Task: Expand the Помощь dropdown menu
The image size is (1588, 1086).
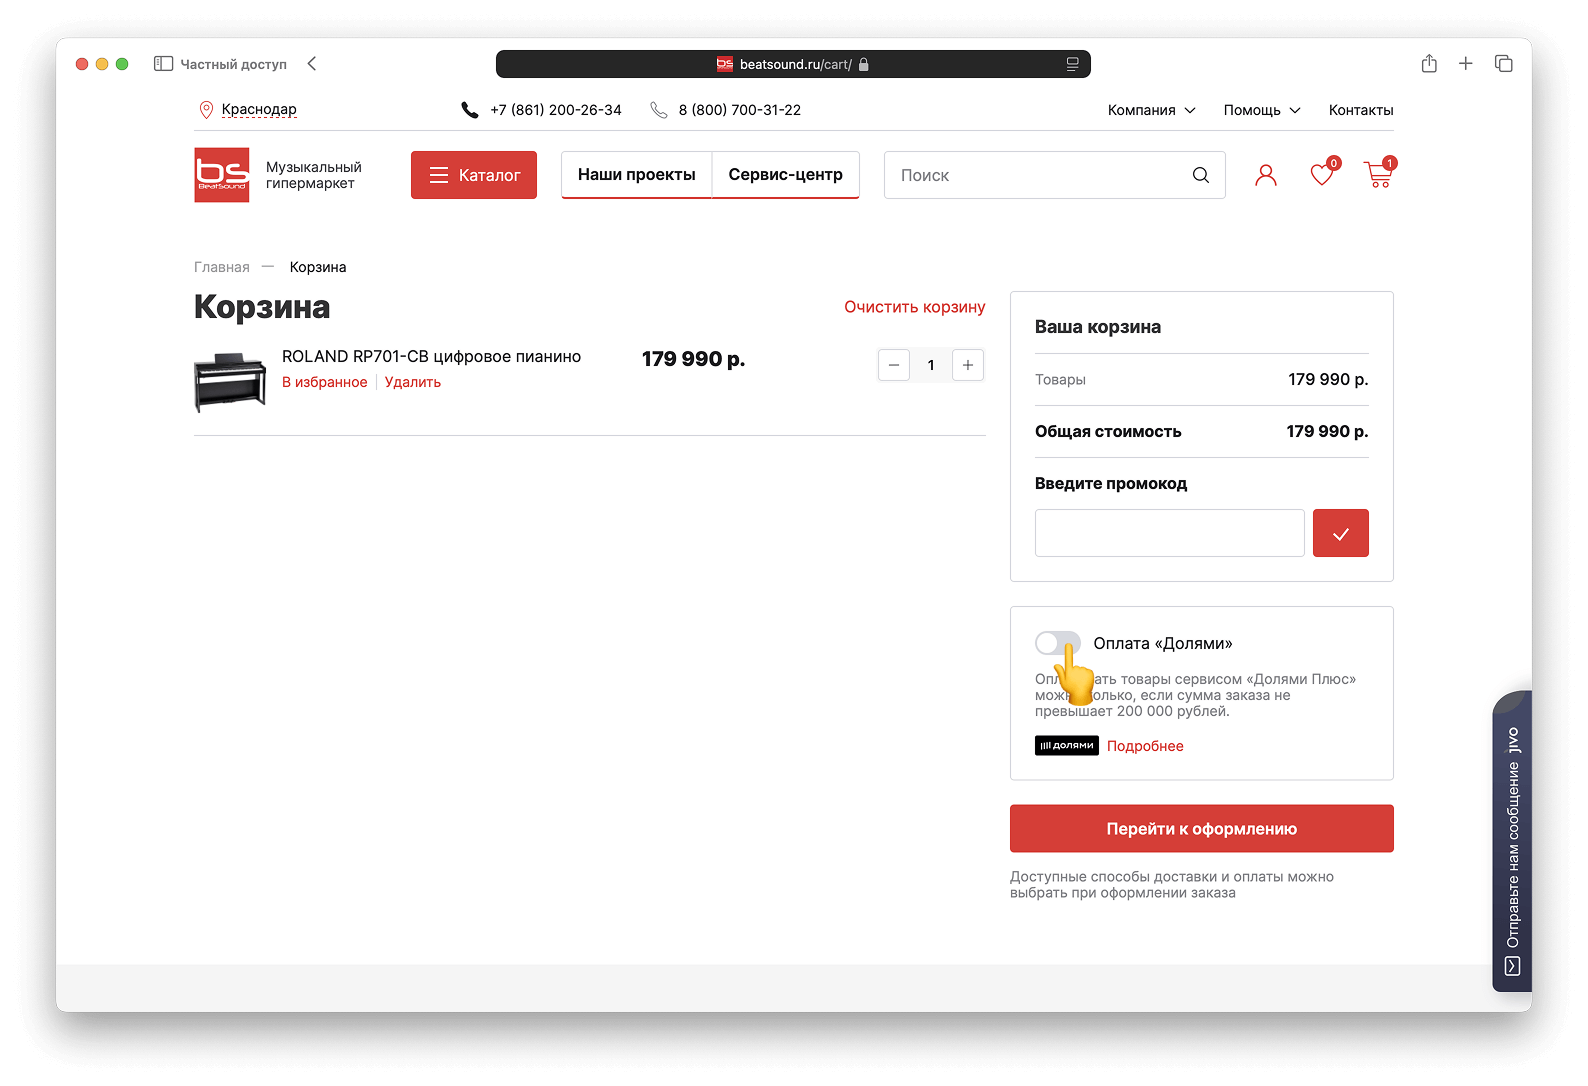Action: pos(1262,110)
